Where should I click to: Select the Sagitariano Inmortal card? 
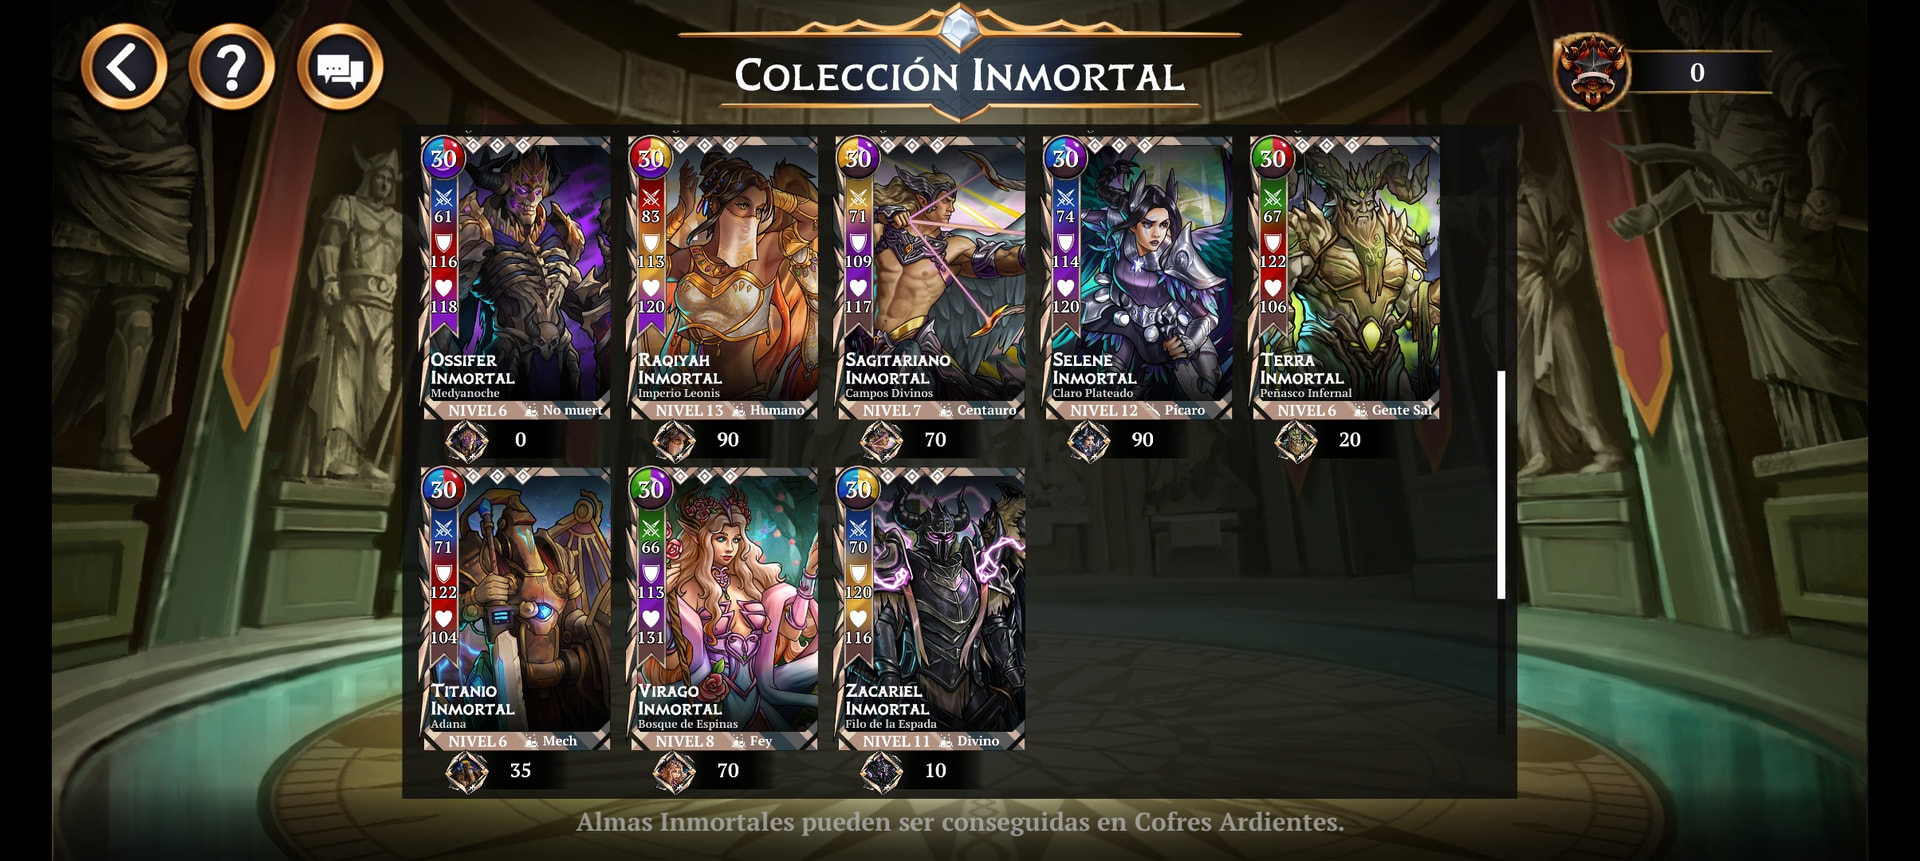930,277
